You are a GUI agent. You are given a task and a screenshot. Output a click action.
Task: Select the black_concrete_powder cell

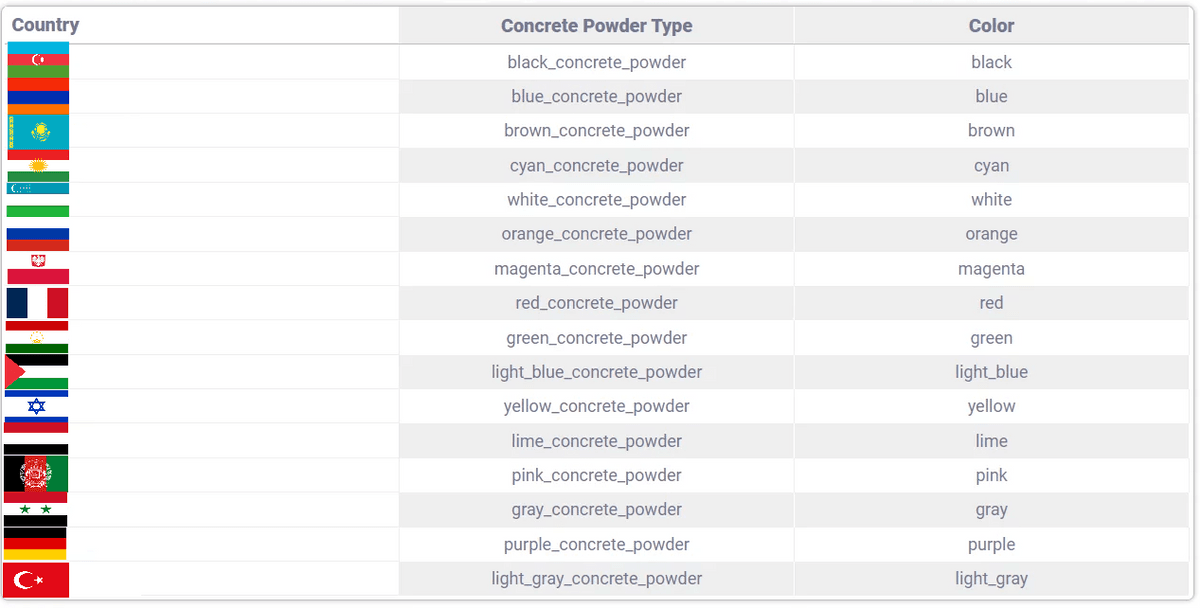[x=596, y=62]
